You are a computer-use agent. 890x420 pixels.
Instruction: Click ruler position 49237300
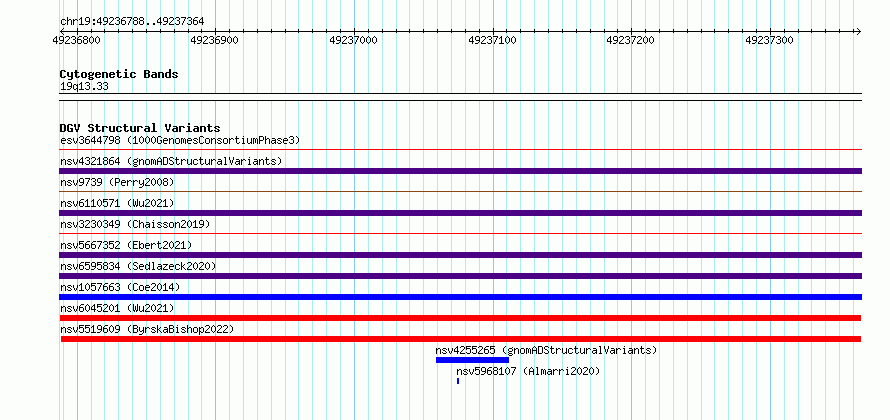pos(769,40)
